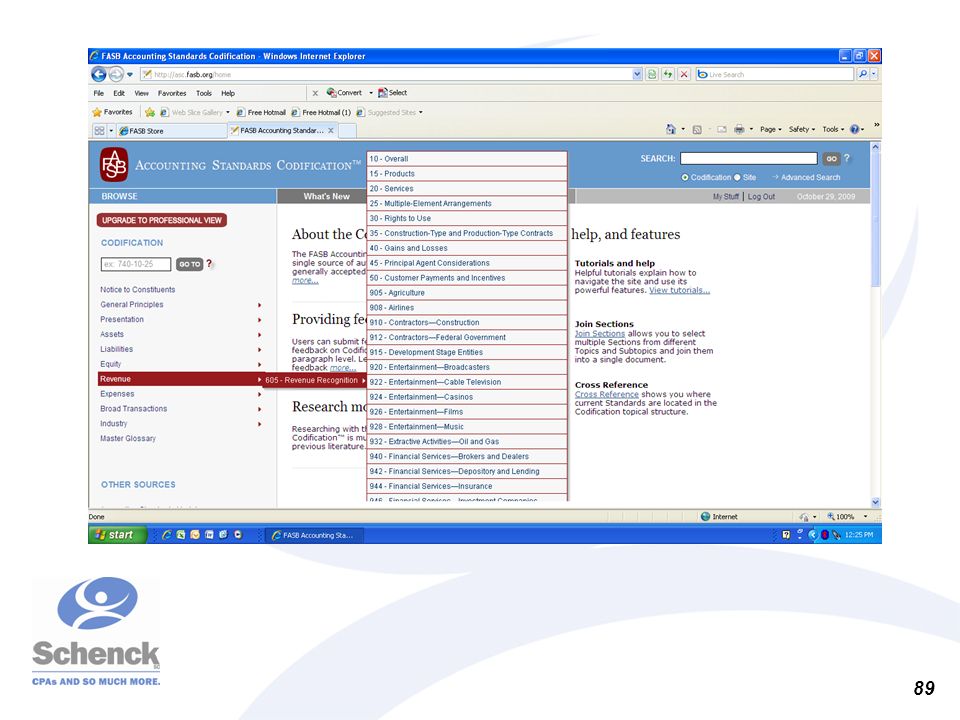Viewport: 960px width, 720px height.
Task: Open the Page dropdown menu
Action: (x=770, y=129)
